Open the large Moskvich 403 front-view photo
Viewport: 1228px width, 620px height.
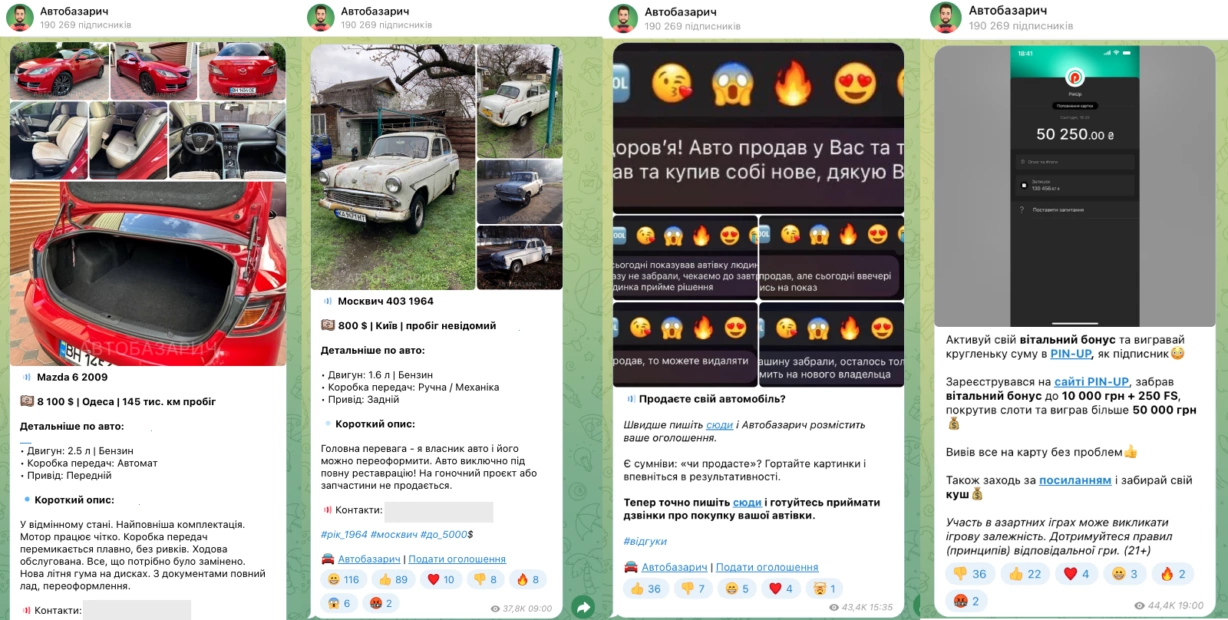393,167
